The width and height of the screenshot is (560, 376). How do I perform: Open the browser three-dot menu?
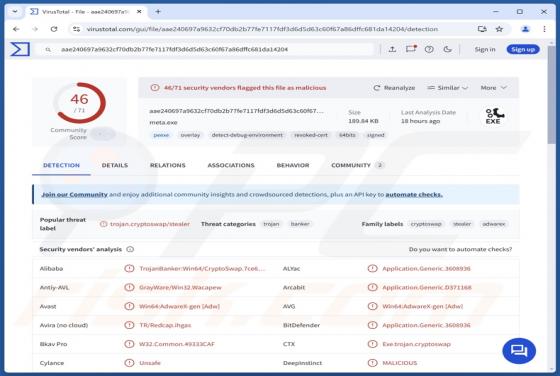(x=544, y=29)
